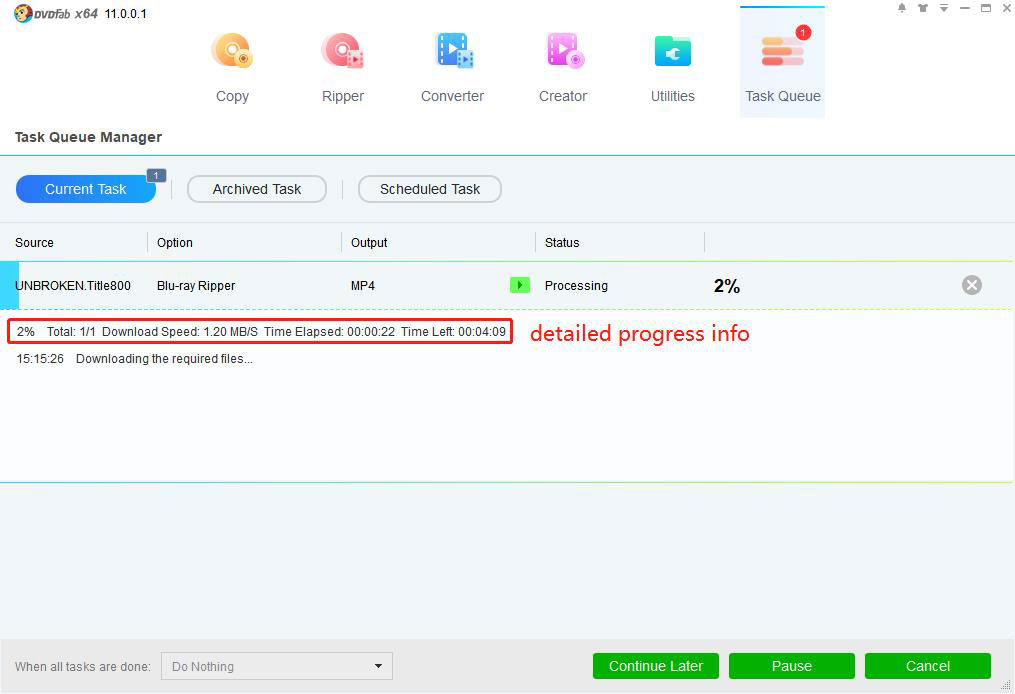Viewport: 1015px width, 694px height.
Task: Switch to Archived Task tab
Action: coord(256,189)
